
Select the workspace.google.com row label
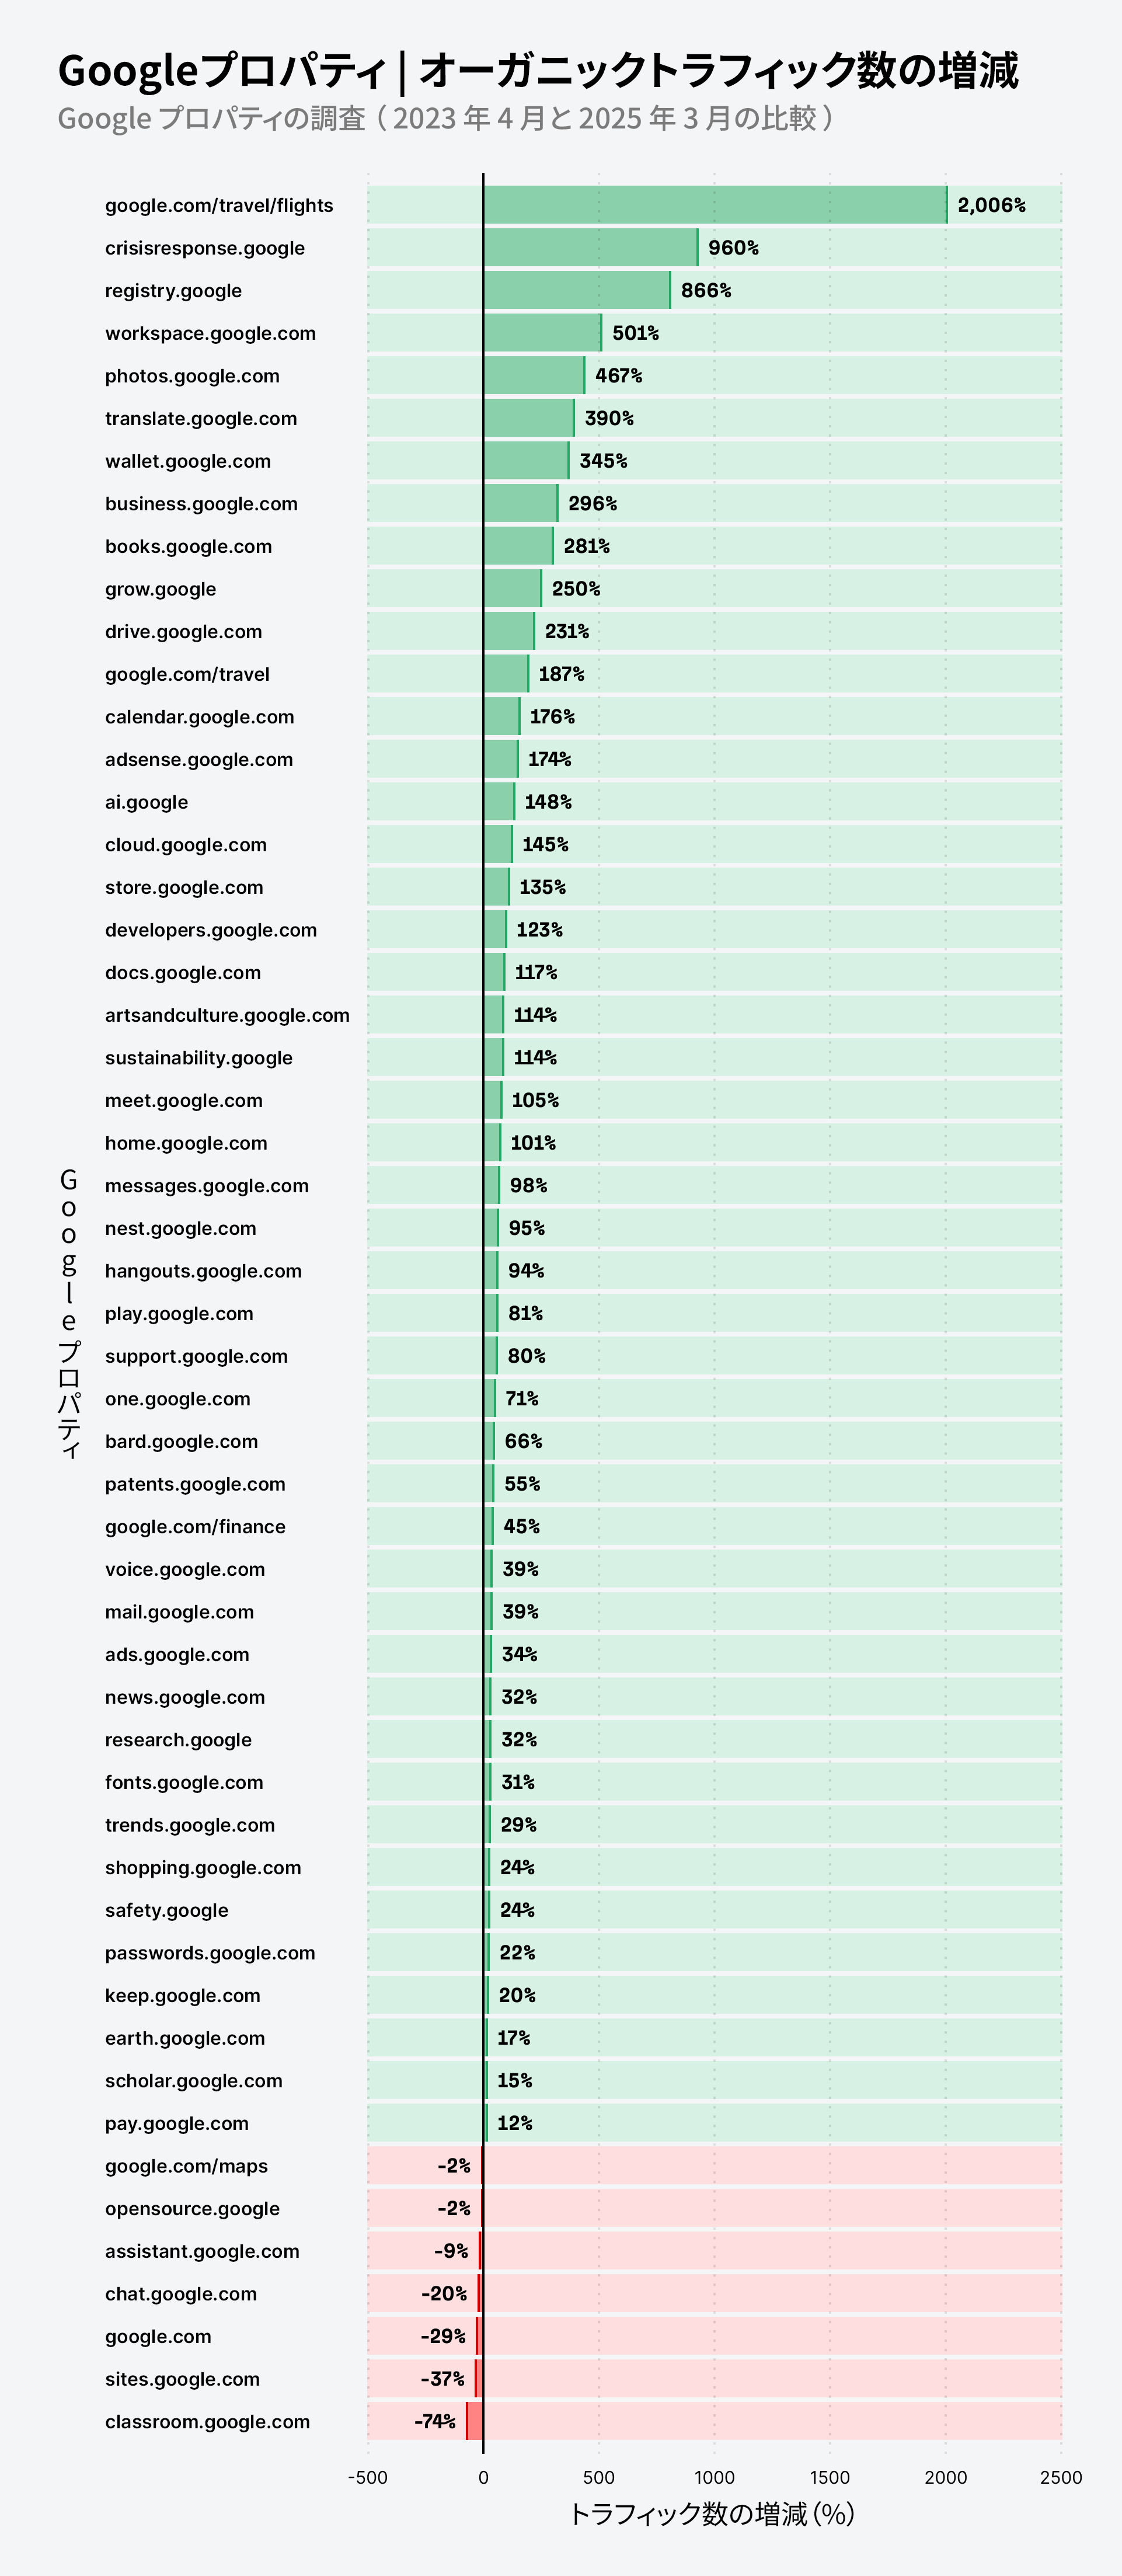coord(210,333)
